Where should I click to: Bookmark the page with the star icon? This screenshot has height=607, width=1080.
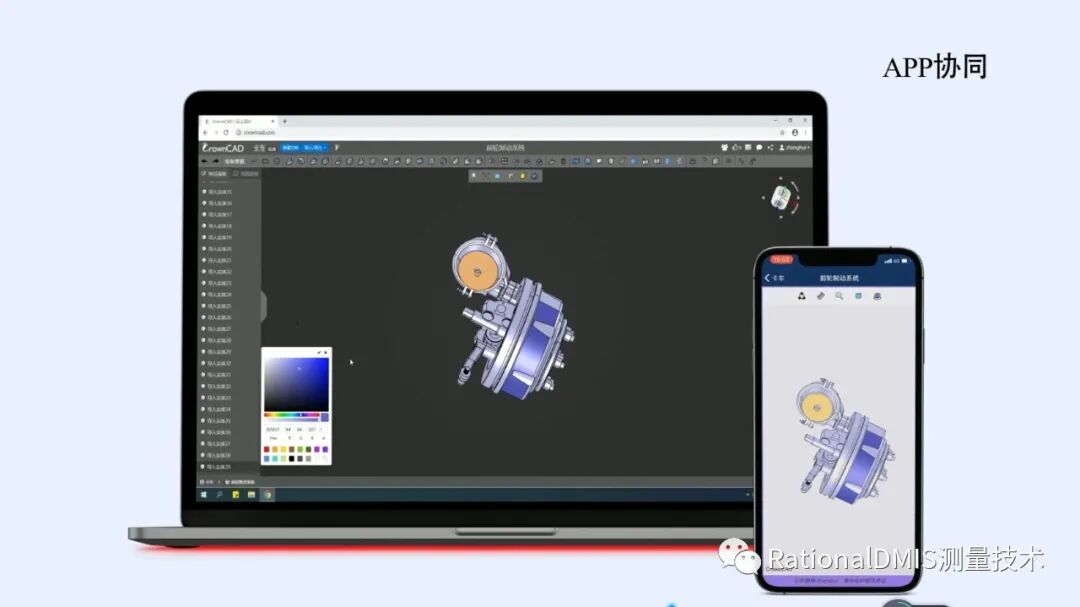[782, 132]
